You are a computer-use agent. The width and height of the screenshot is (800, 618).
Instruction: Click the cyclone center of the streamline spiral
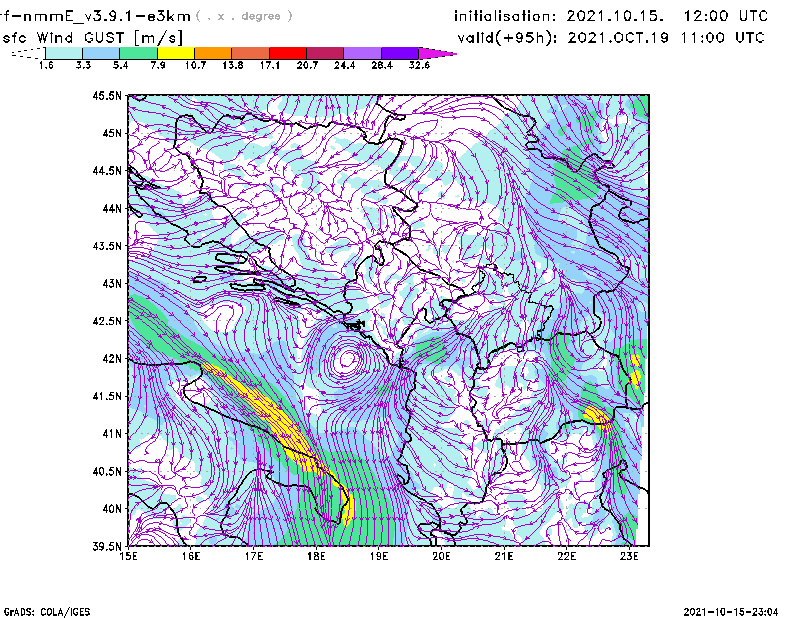pos(347,360)
